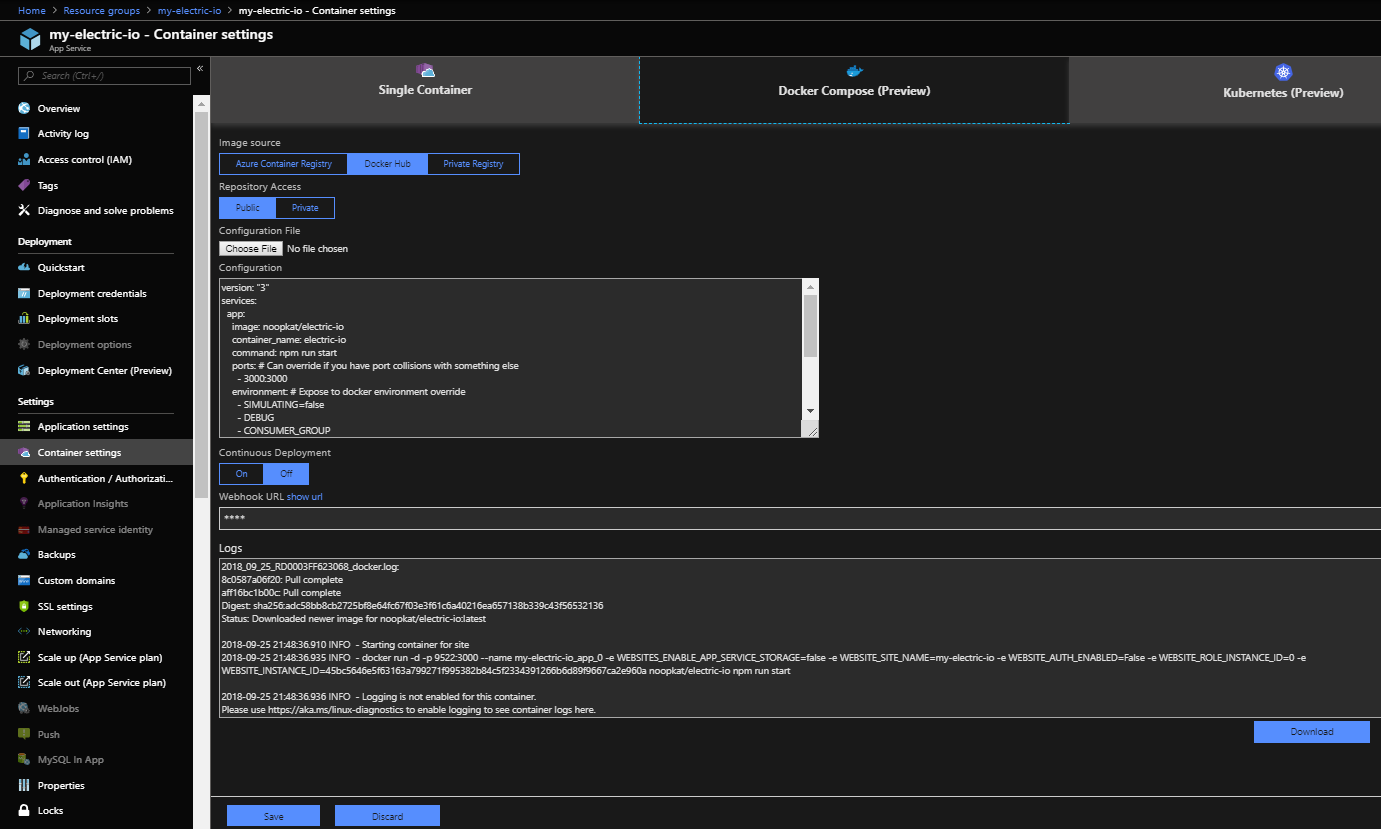Click the Webhook URL field
Screen dimensions: 1381x829
[800, 518]
